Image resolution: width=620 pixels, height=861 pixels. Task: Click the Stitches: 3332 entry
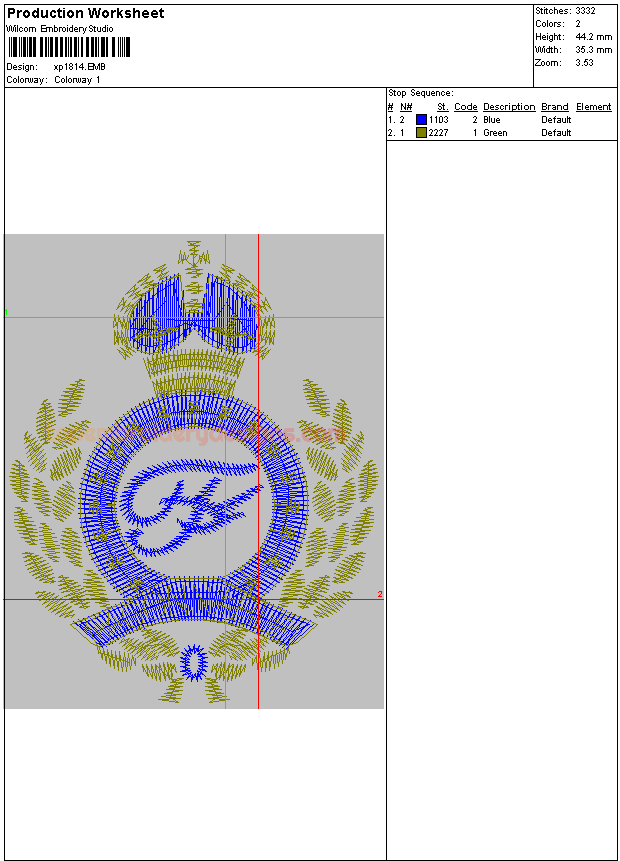coord(566,11)
